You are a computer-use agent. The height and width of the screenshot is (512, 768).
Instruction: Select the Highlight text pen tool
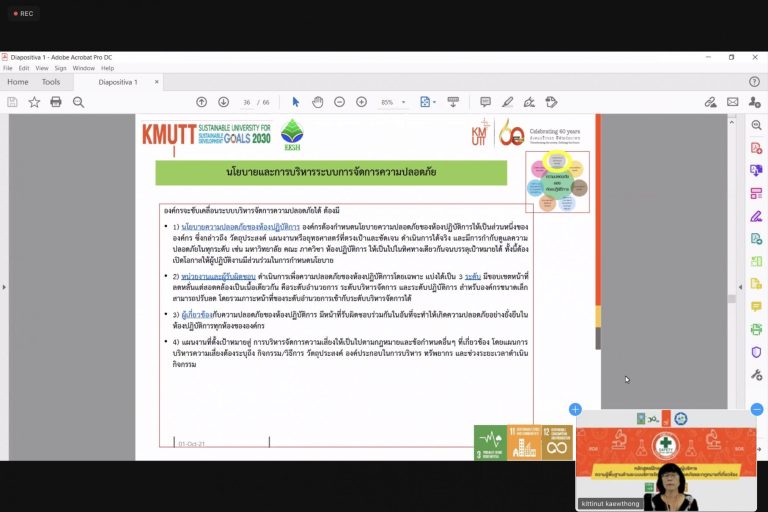507,102
